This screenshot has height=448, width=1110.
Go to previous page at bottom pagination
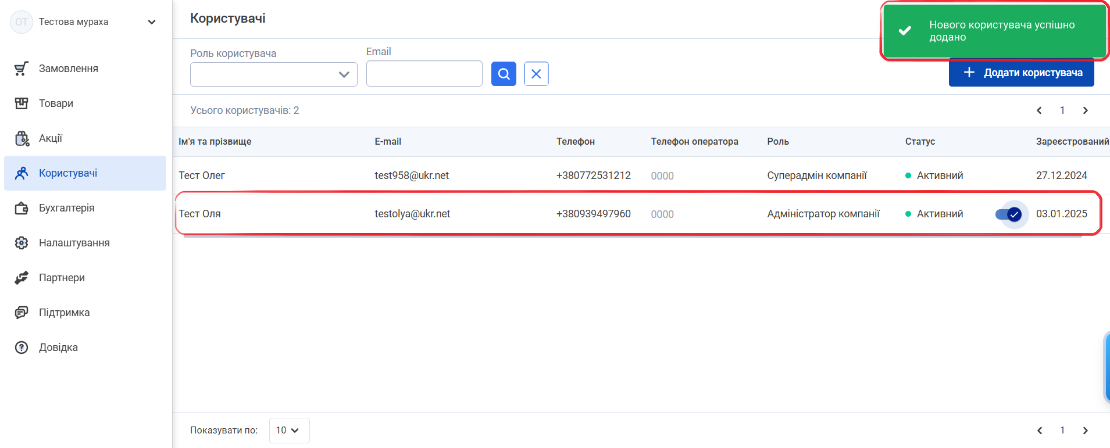point(1039,430)
